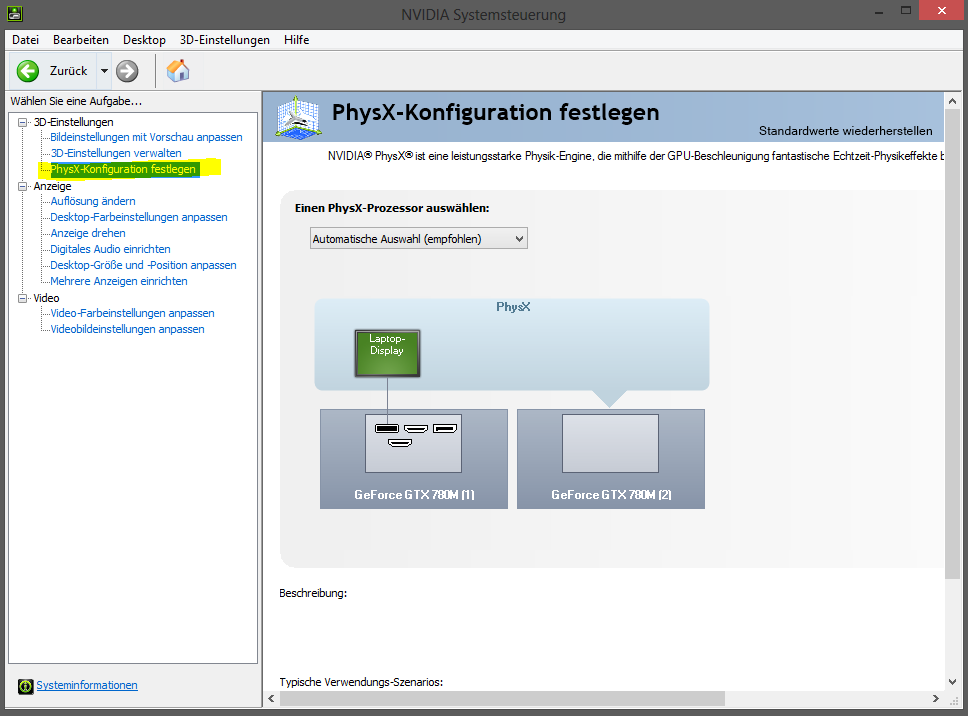Viewport: 968px width, 716px height.
Task: Open the Bearbeiten menu
Action: point(81,40)
